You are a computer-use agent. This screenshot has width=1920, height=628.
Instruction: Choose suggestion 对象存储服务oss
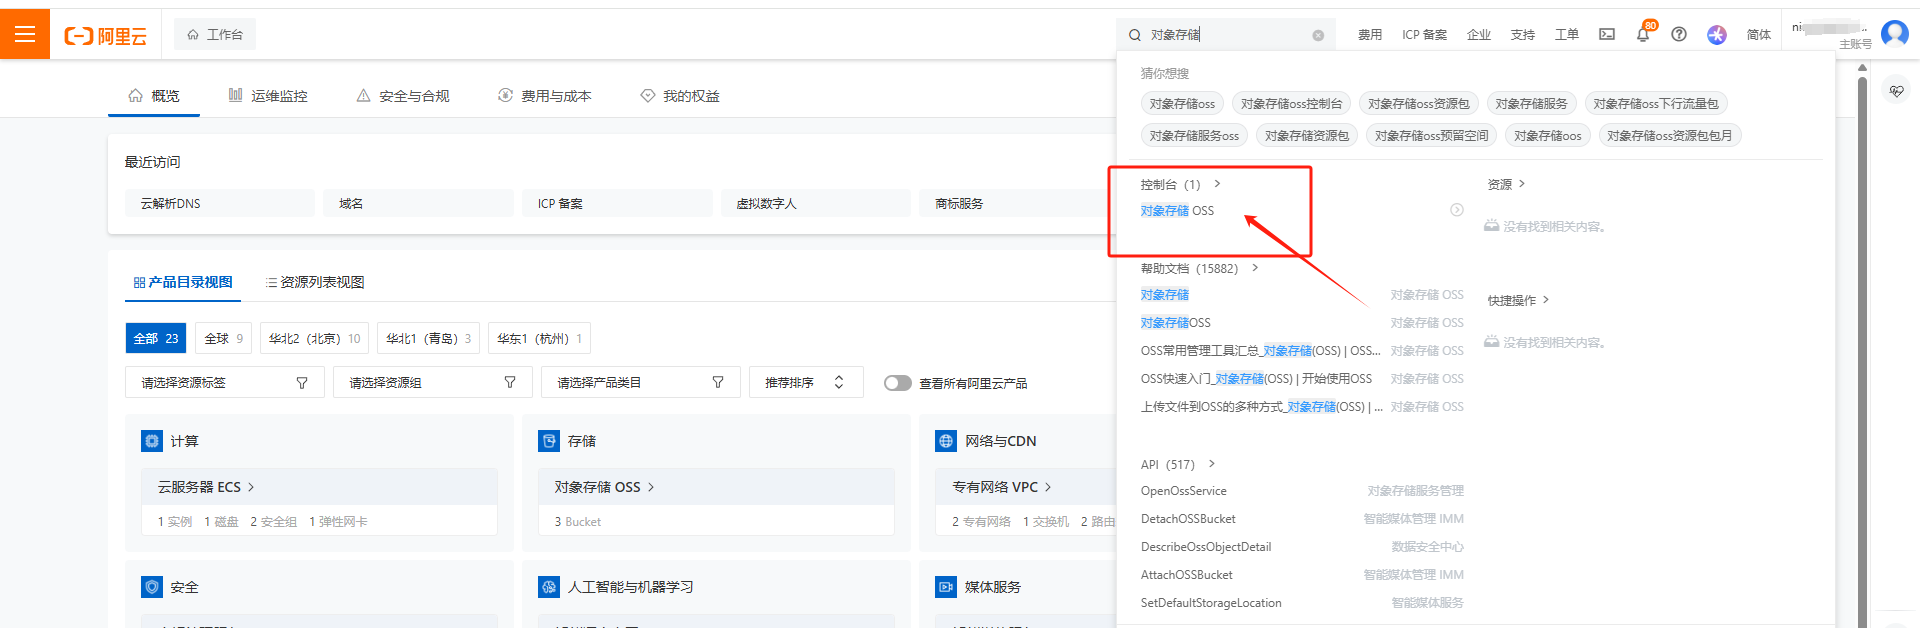[1194, 136]
